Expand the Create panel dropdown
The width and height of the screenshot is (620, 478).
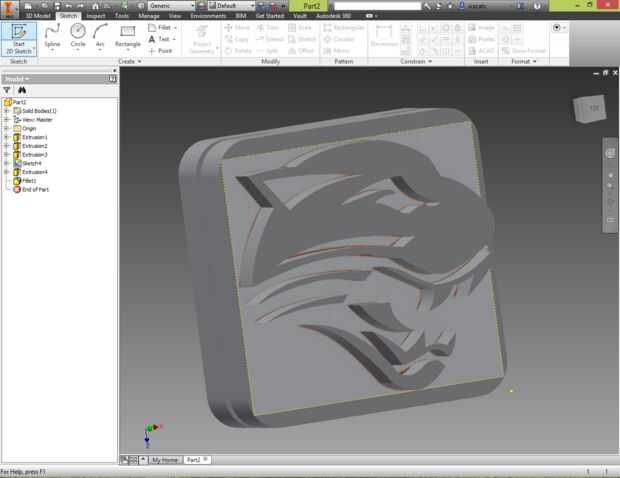coord(130,61)
